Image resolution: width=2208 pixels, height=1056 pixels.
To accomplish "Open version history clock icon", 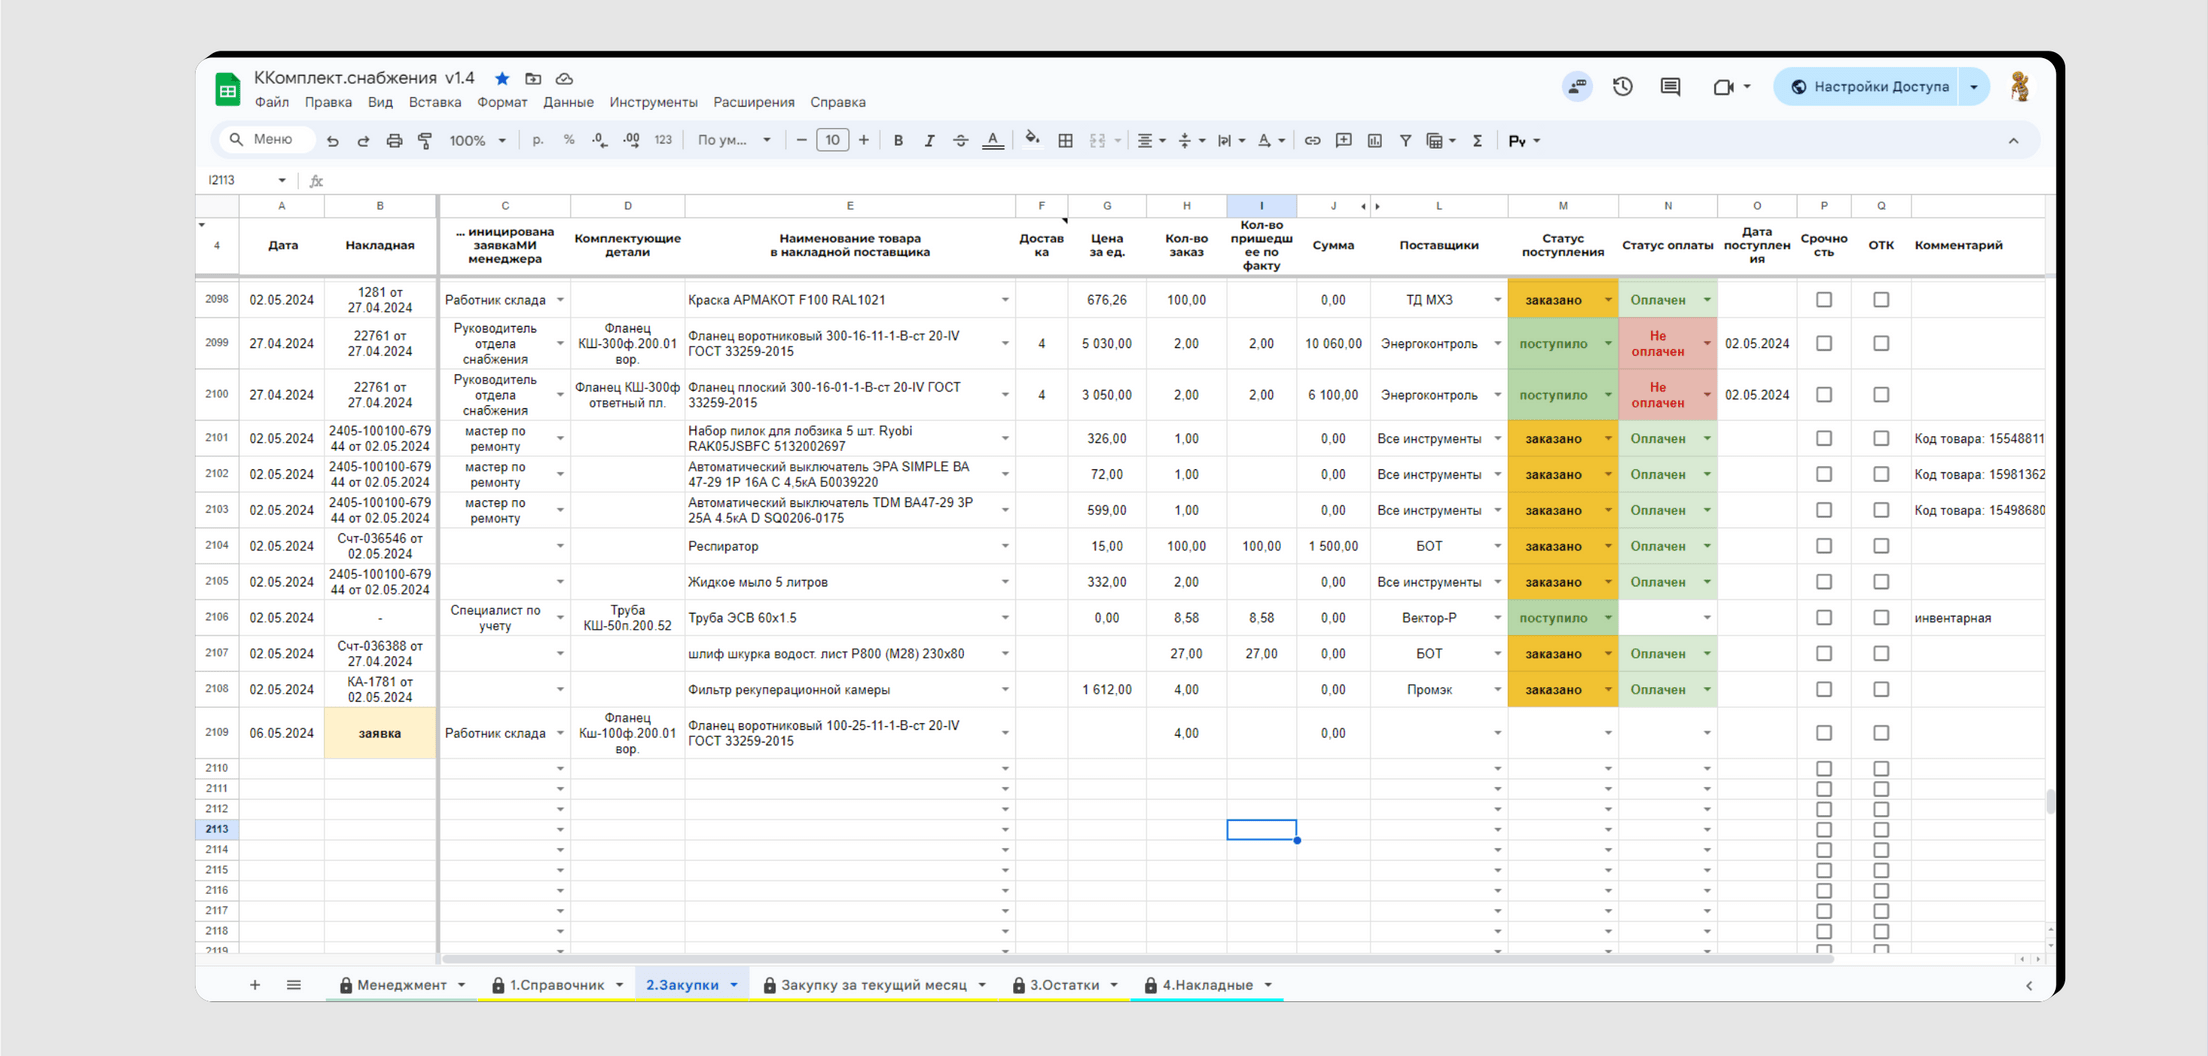I will [1623, 87].
